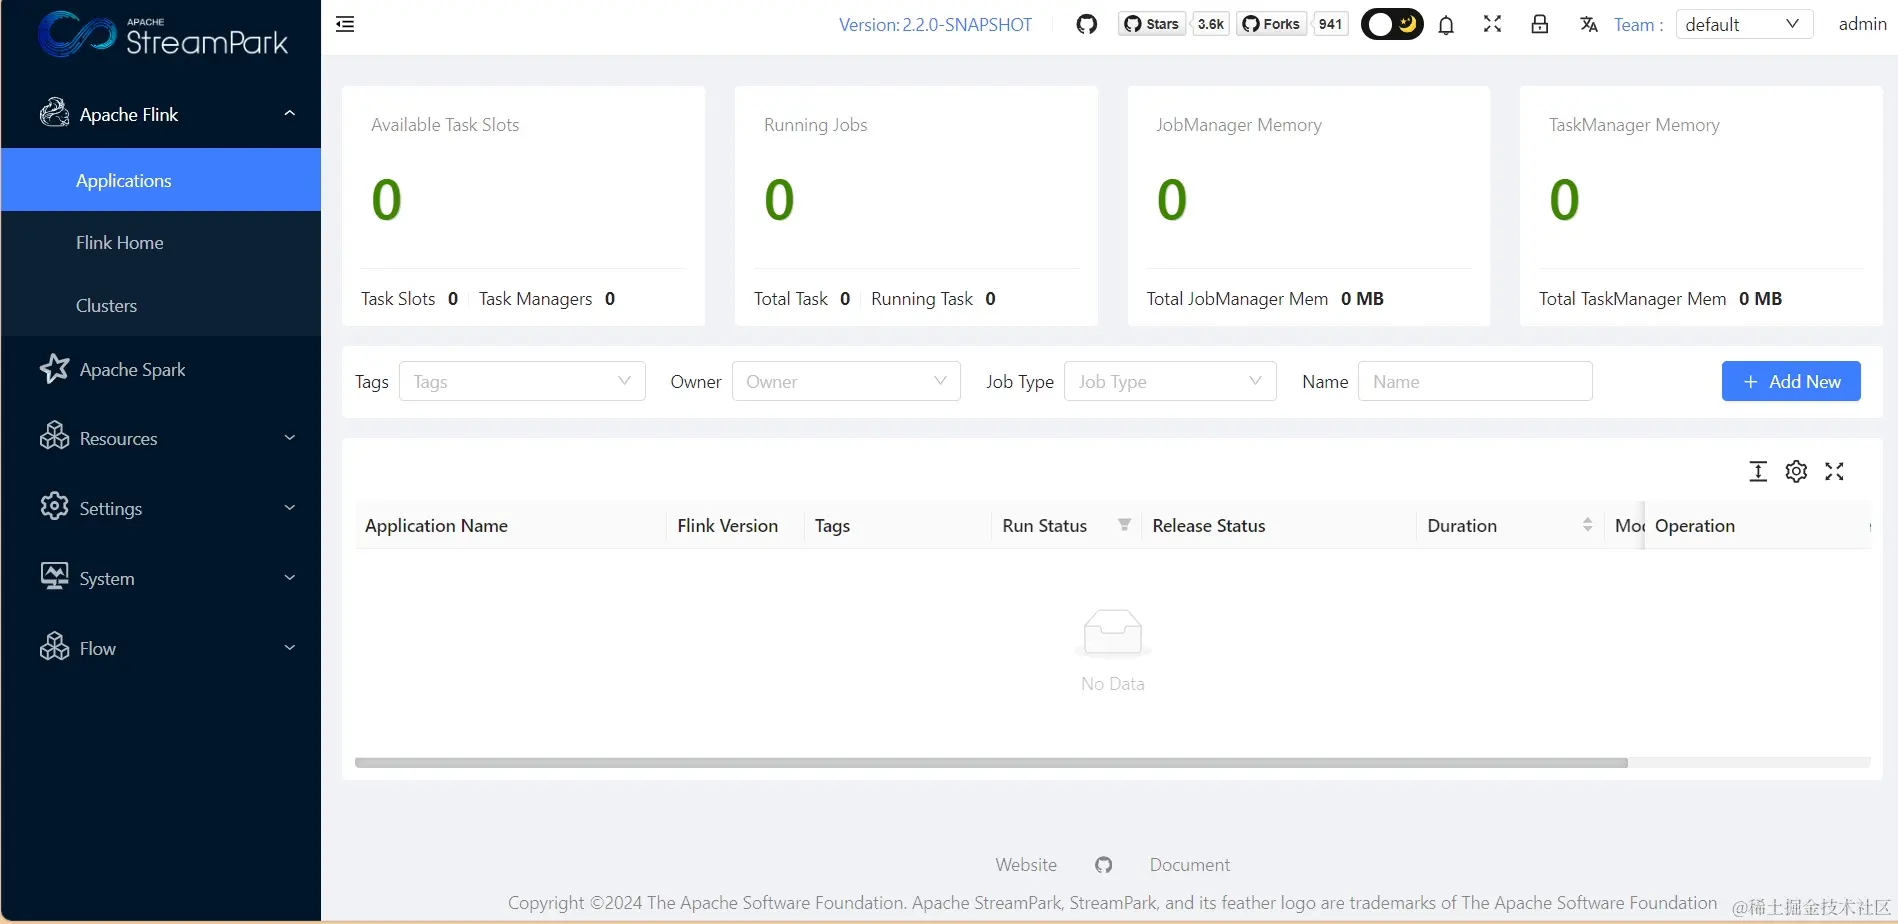1898x924 pixels.
Task: Focus the Name search field
Action: point(1475,381)
